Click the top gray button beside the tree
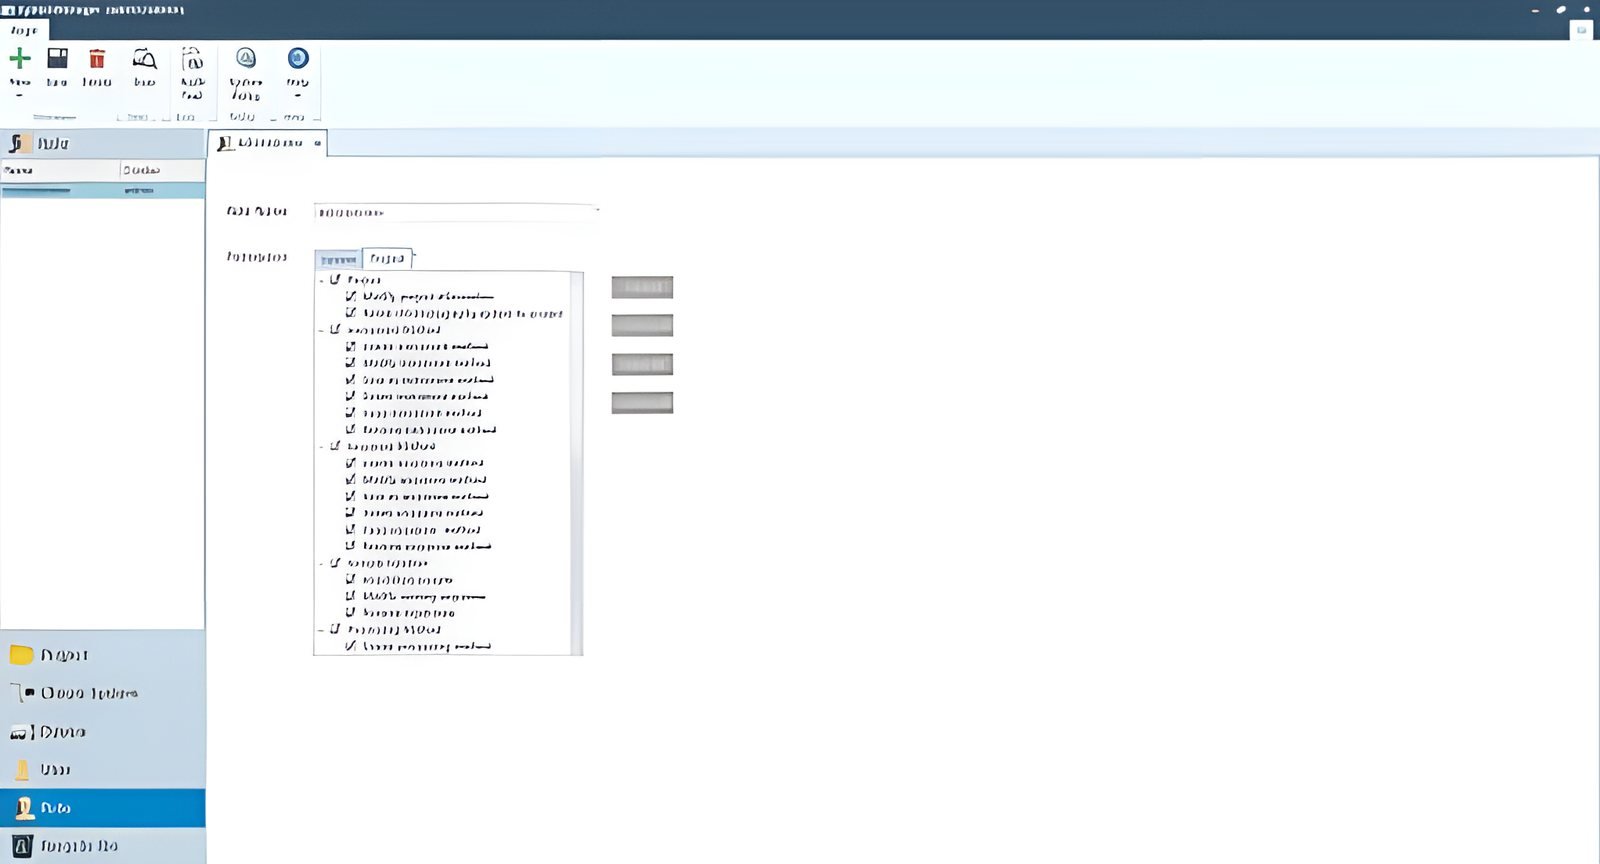 [642, 287]
